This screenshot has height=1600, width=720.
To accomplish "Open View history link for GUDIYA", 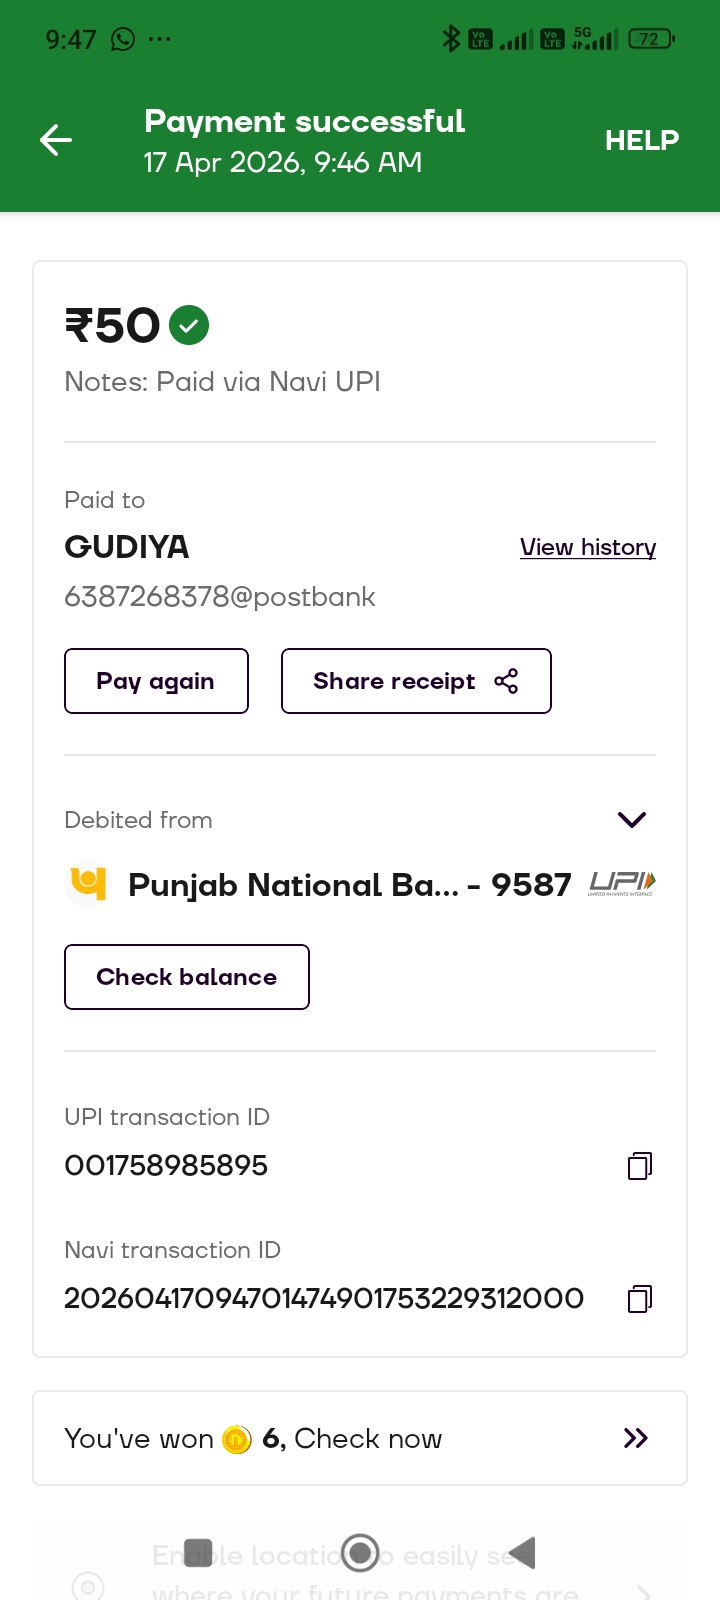I will [588, 547].
